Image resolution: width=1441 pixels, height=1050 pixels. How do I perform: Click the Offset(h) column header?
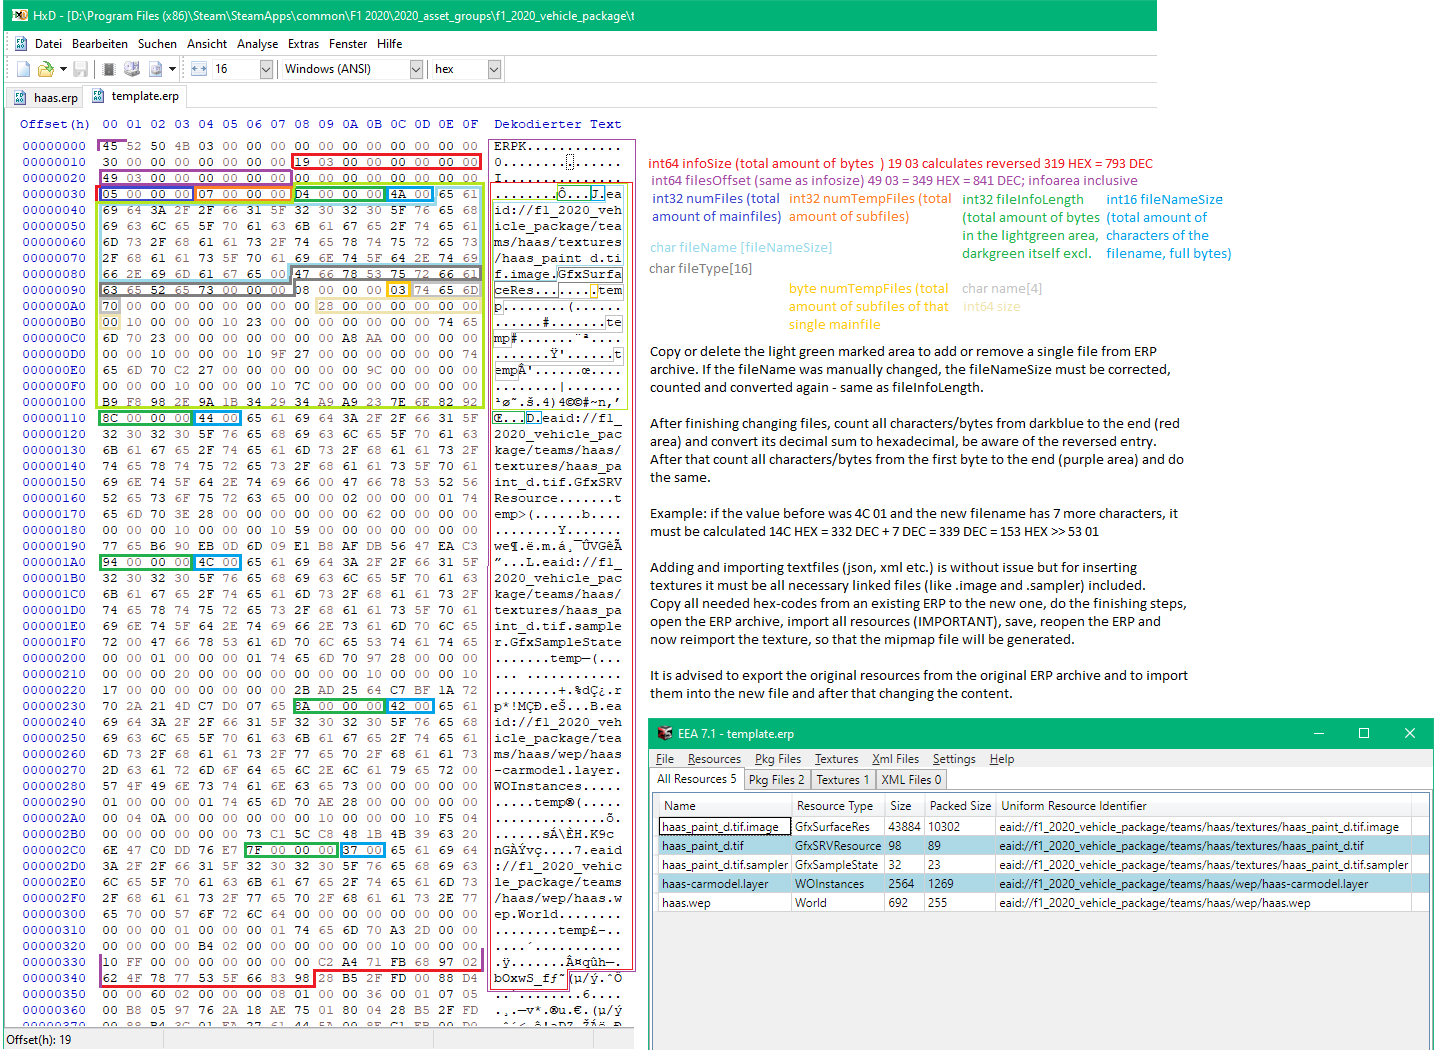coord(55,124)
